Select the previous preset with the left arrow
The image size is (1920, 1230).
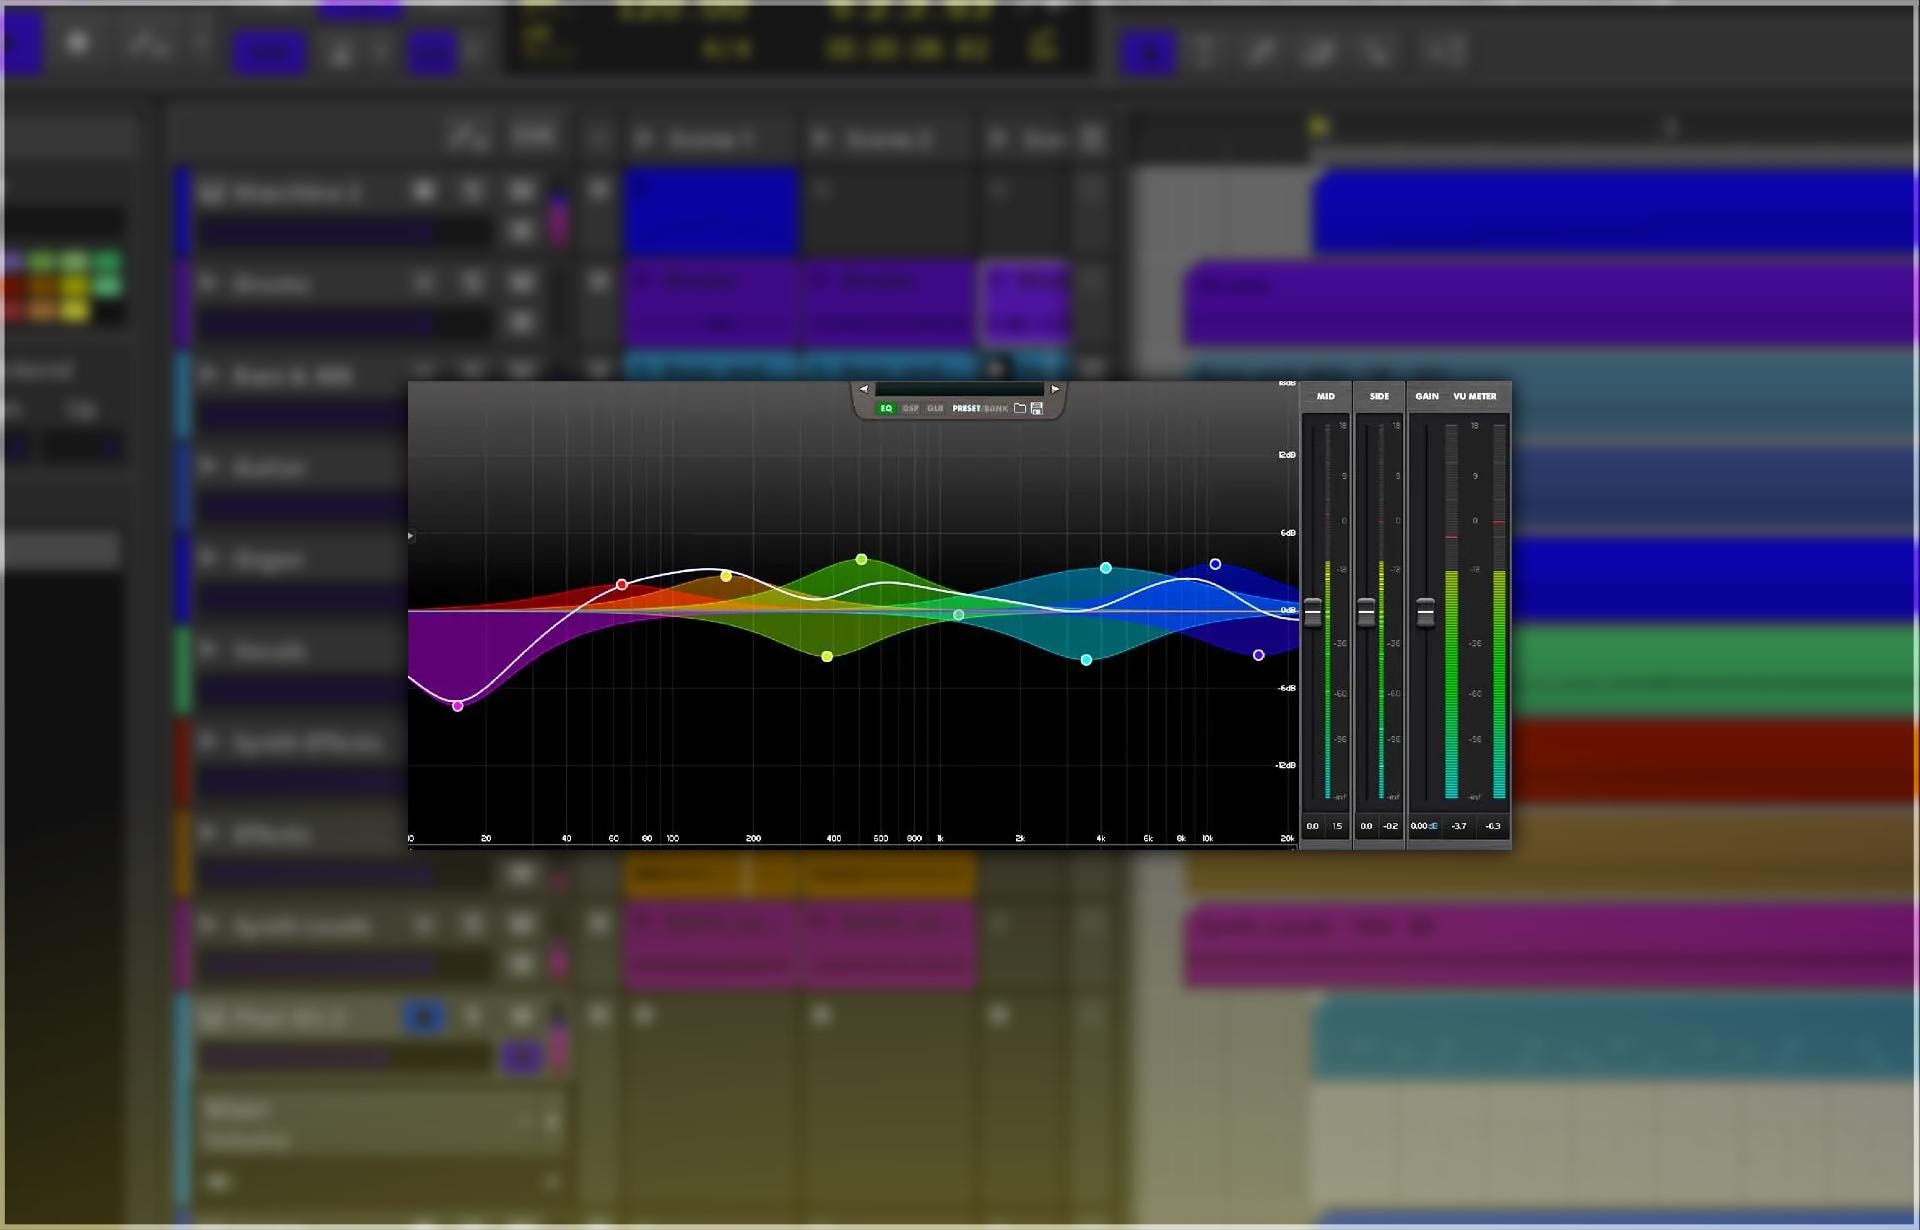(864, 389)
